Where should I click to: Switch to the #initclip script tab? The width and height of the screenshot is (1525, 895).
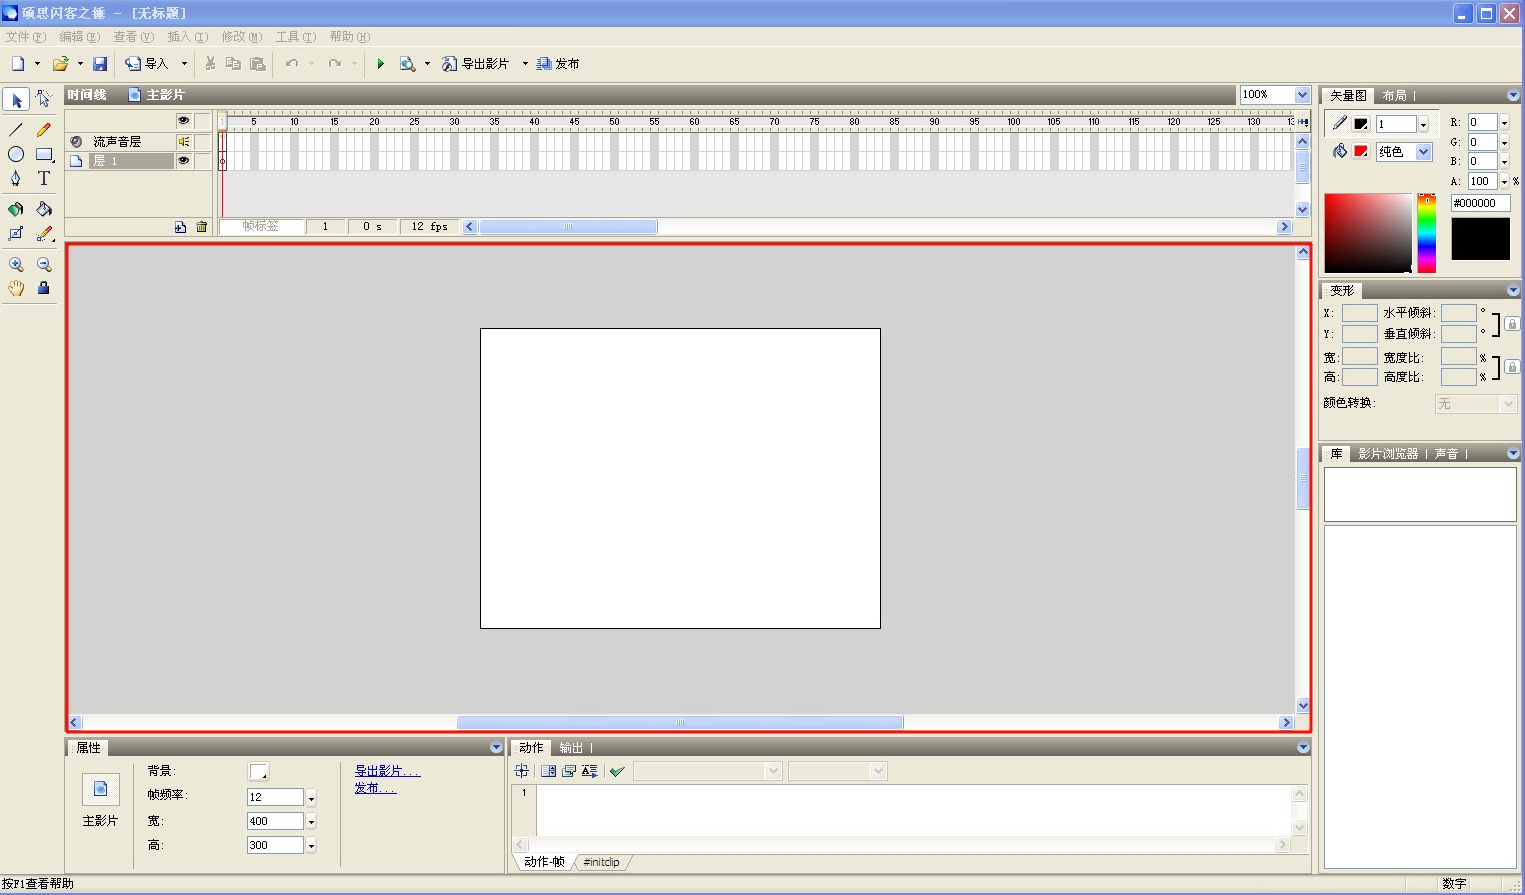click(602, 862)
